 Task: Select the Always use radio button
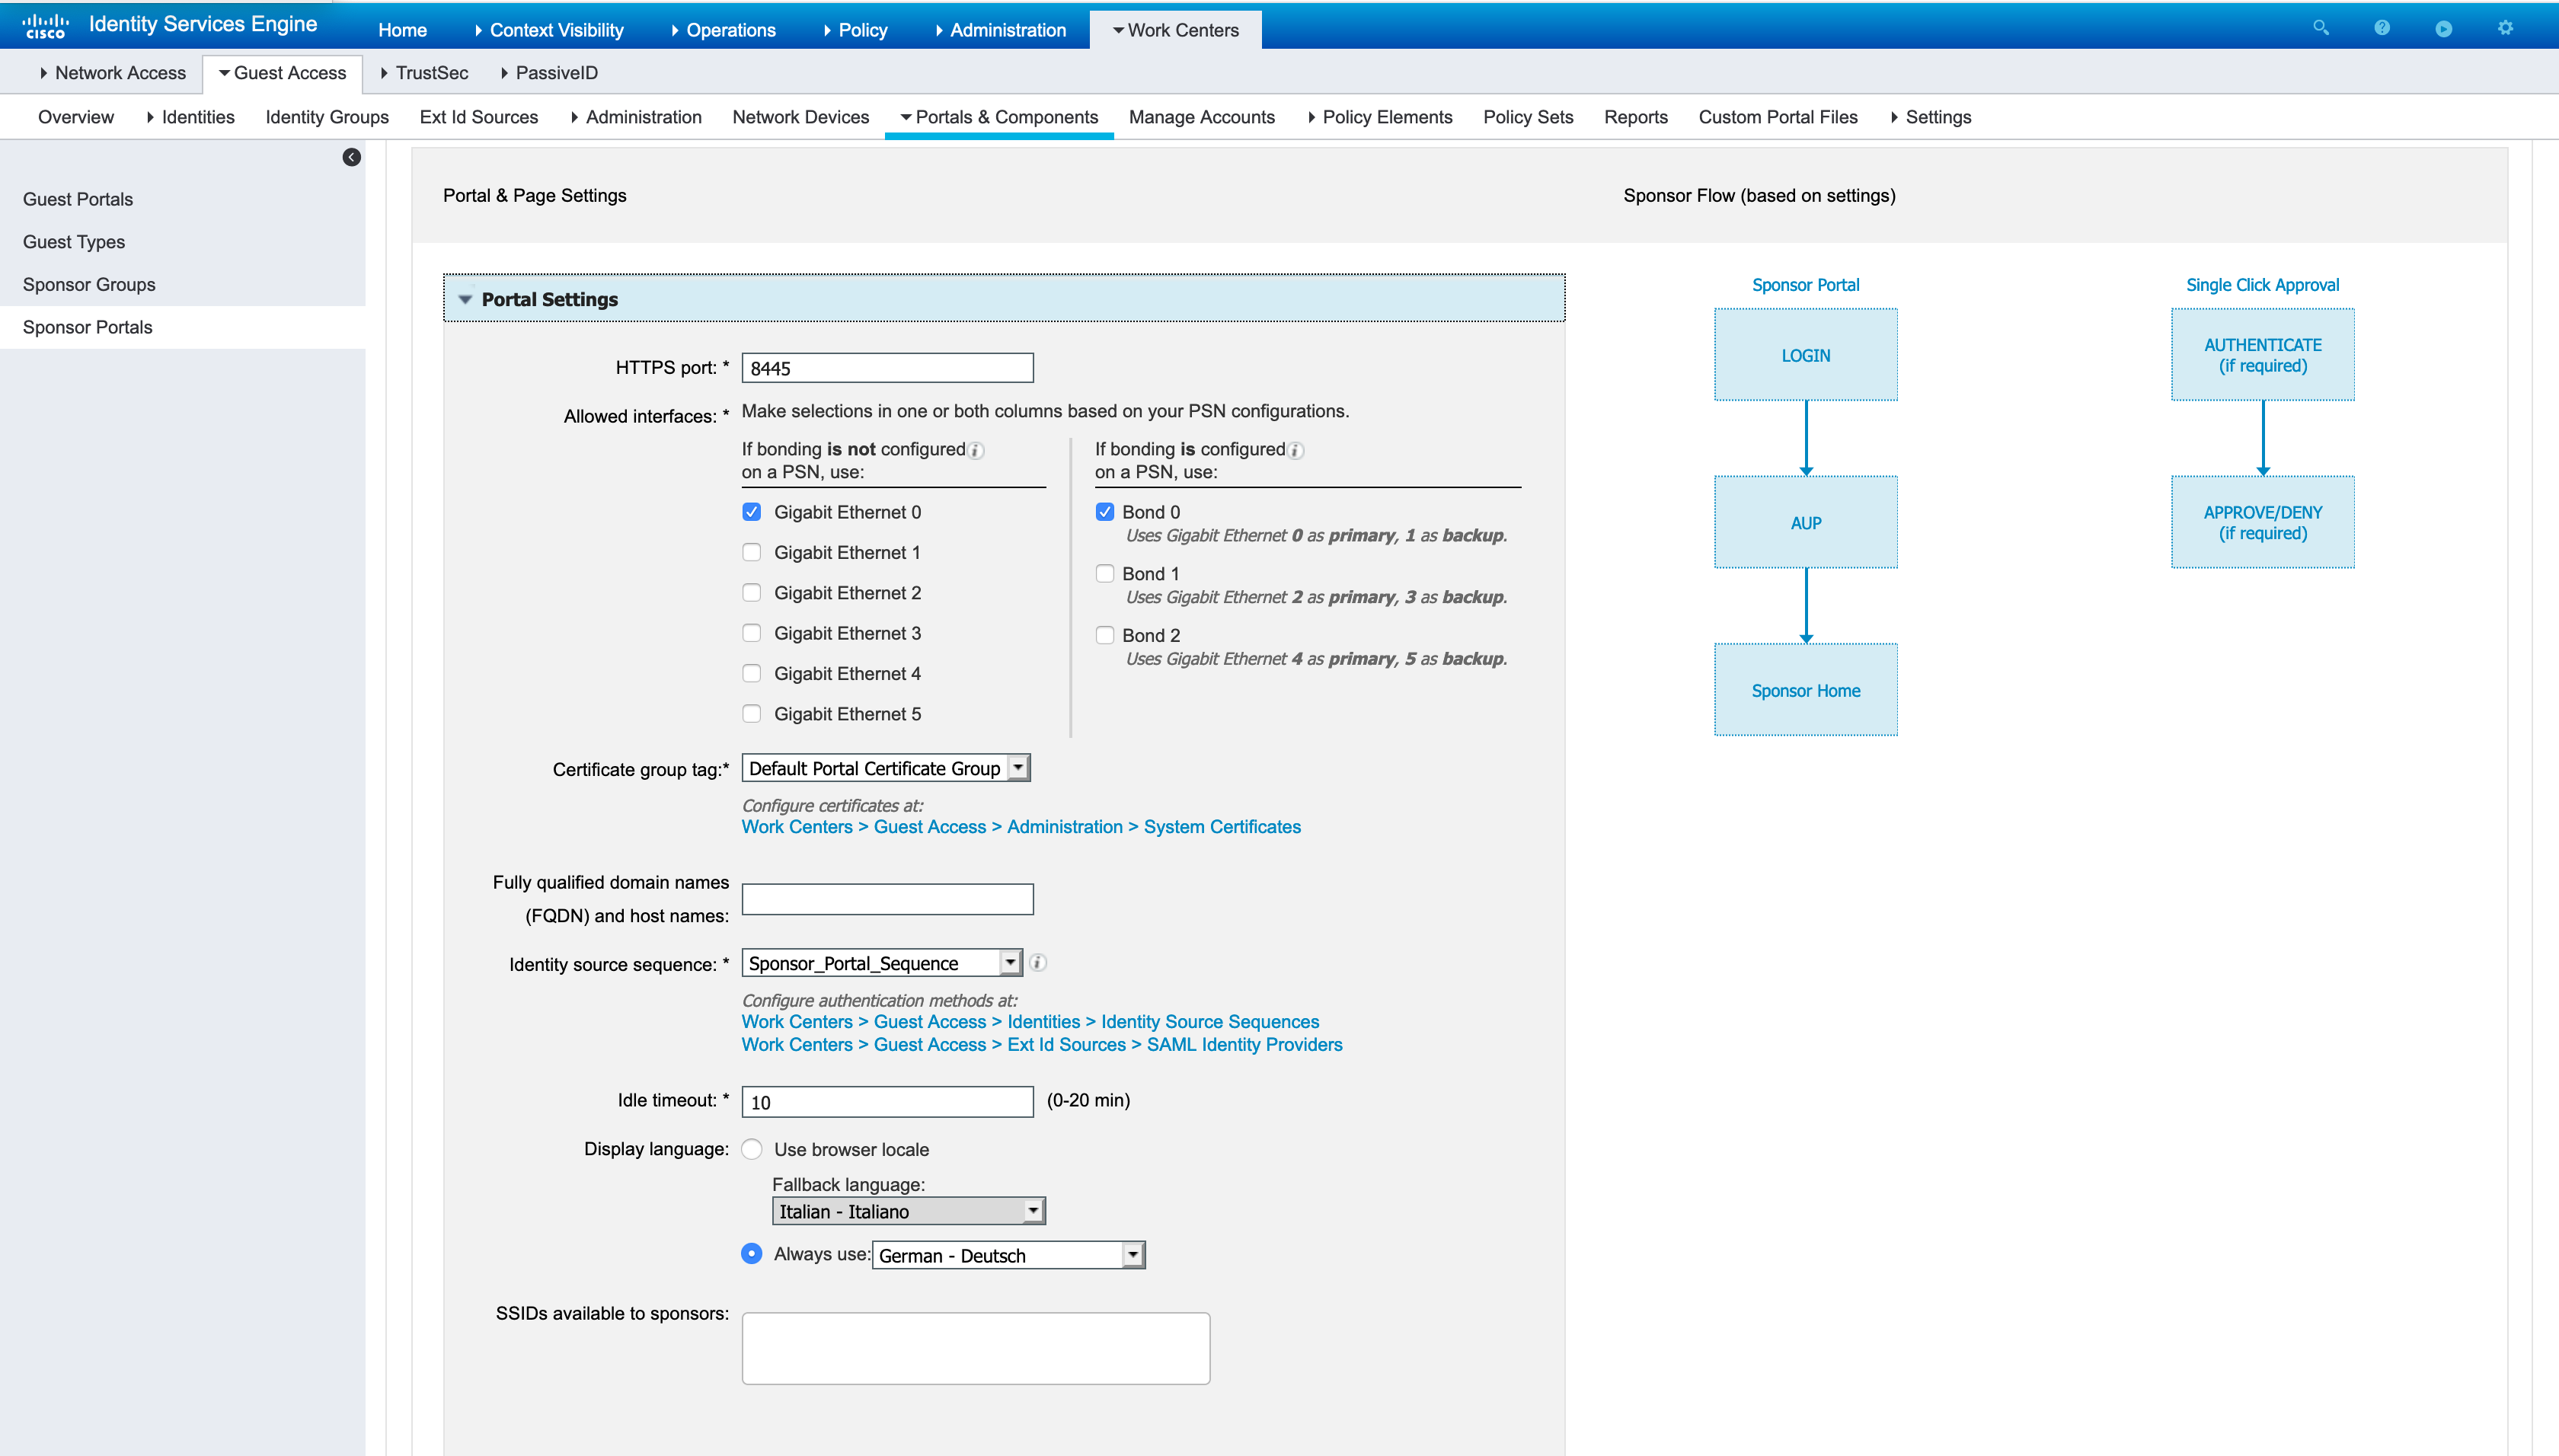pos(752,1253)
